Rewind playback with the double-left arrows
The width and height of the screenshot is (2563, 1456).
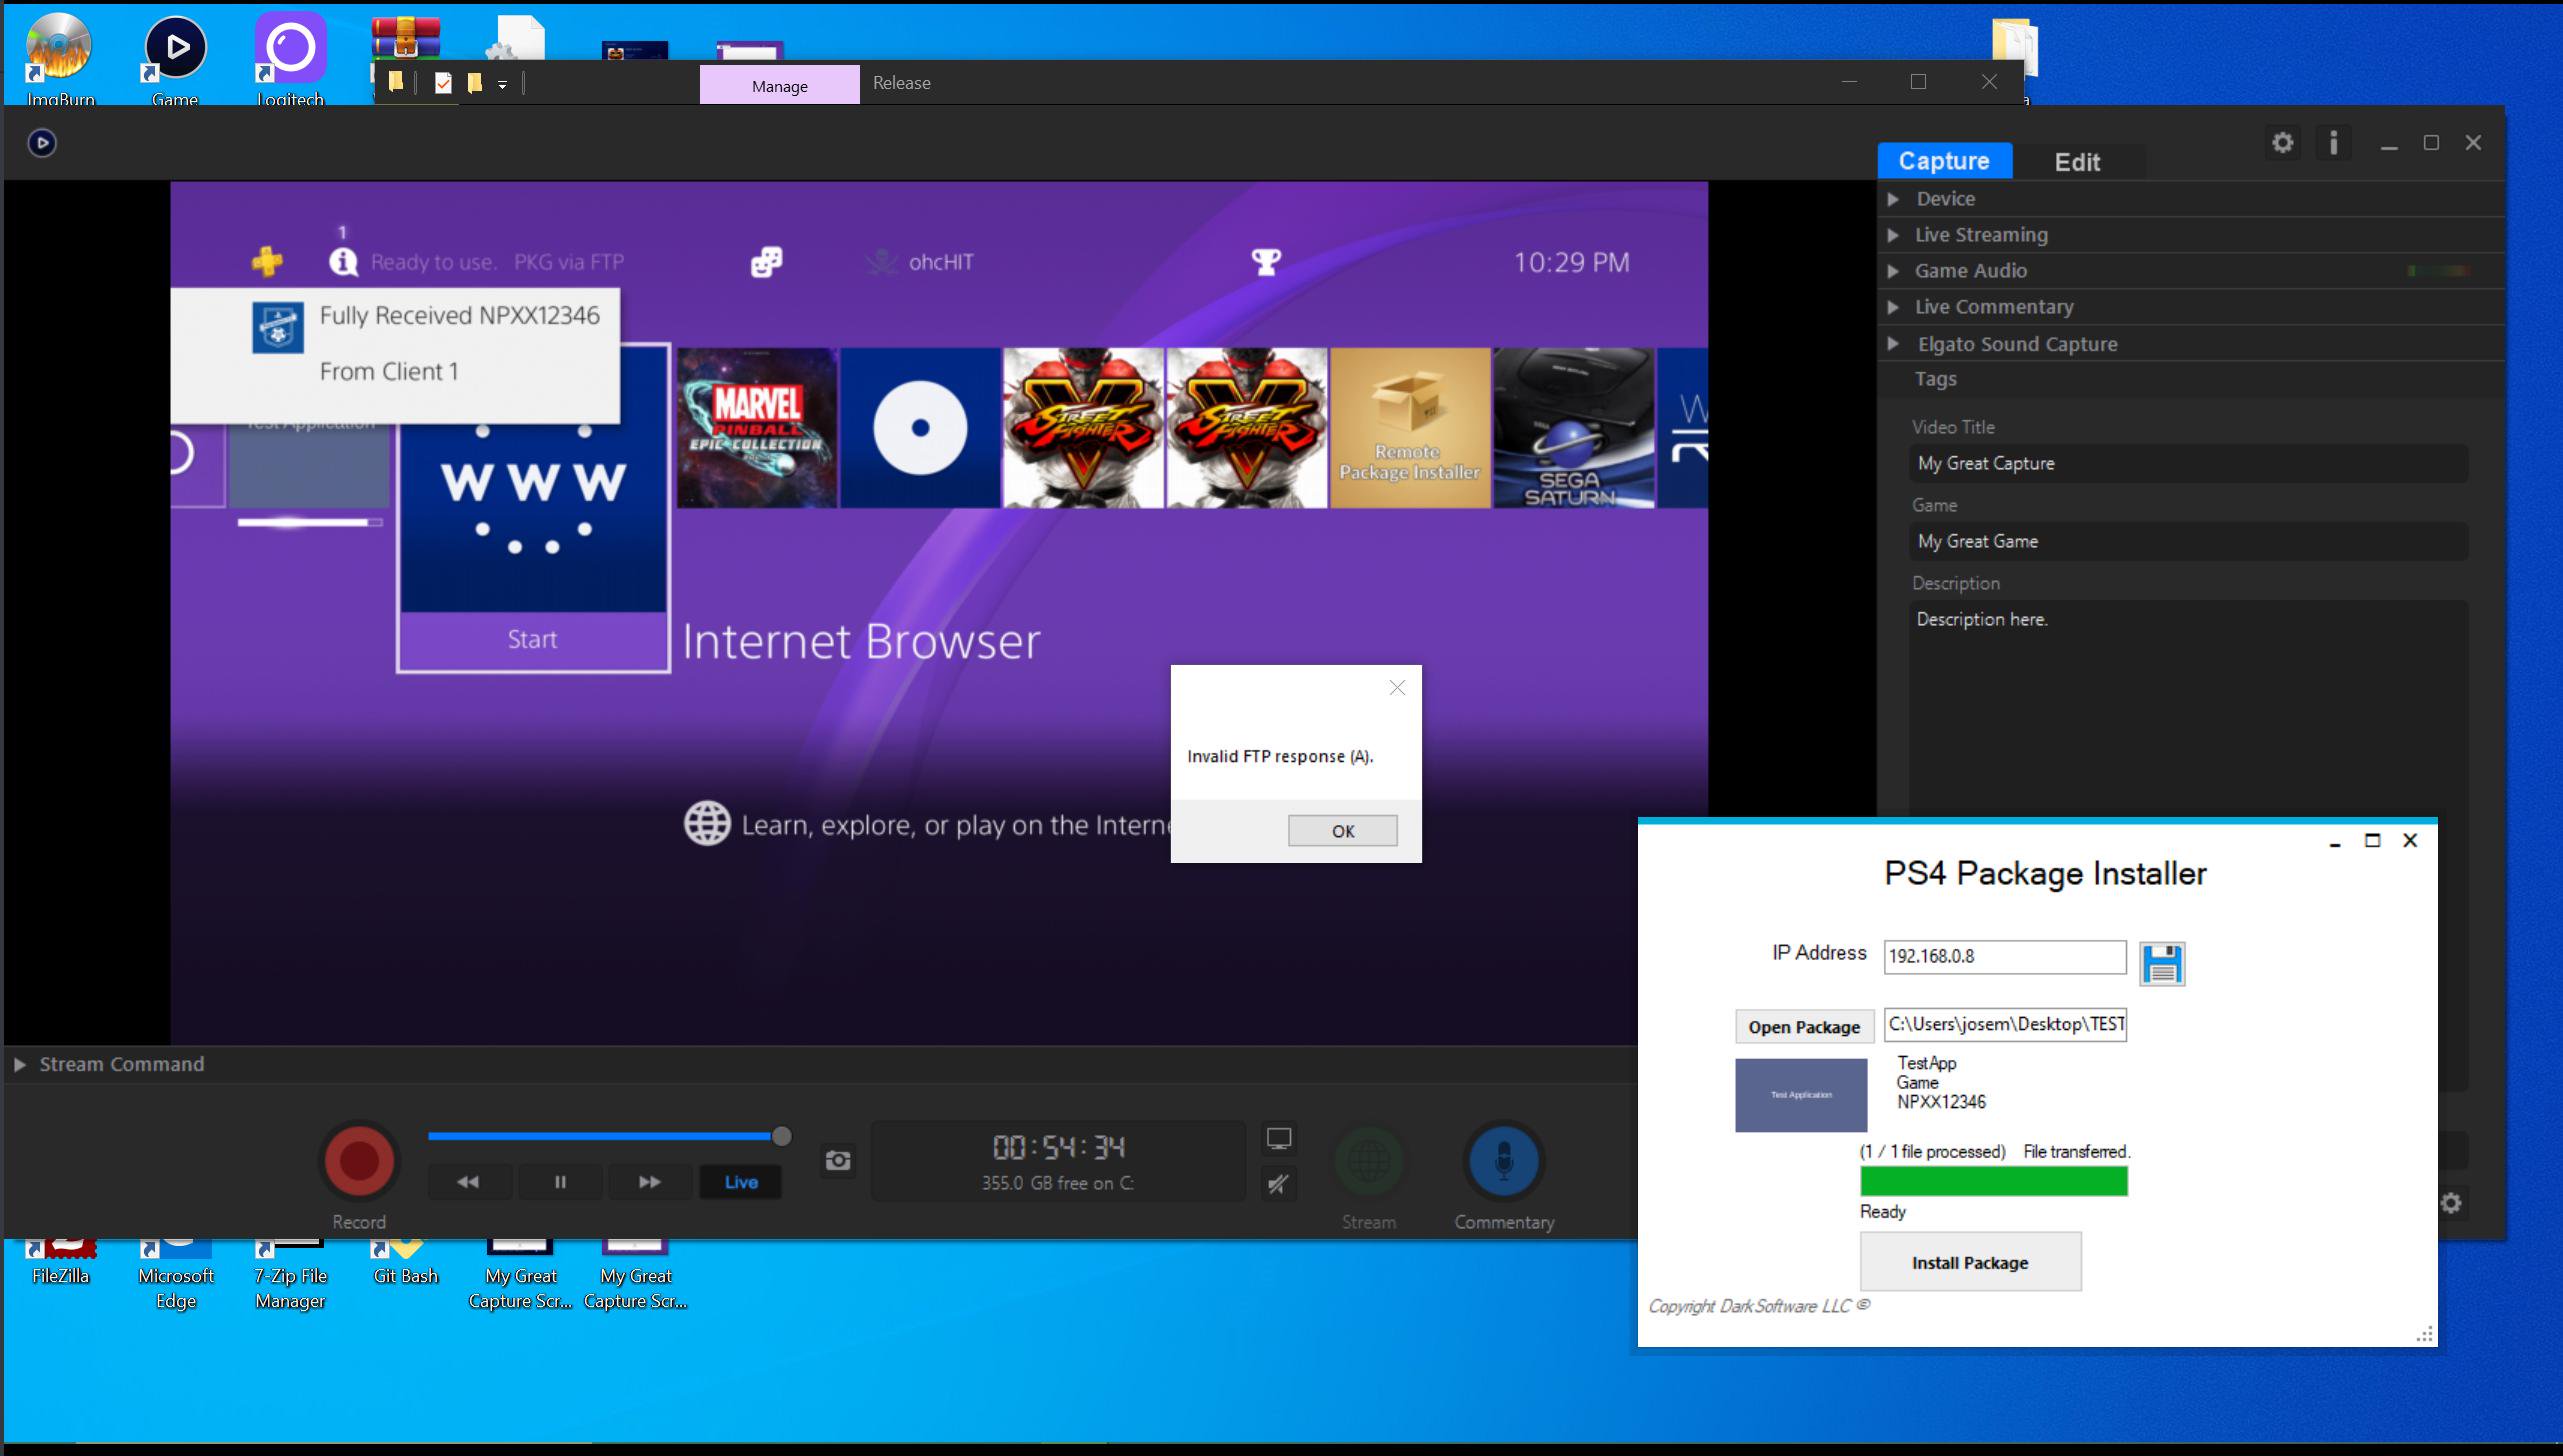click(x=468, y=1182)
